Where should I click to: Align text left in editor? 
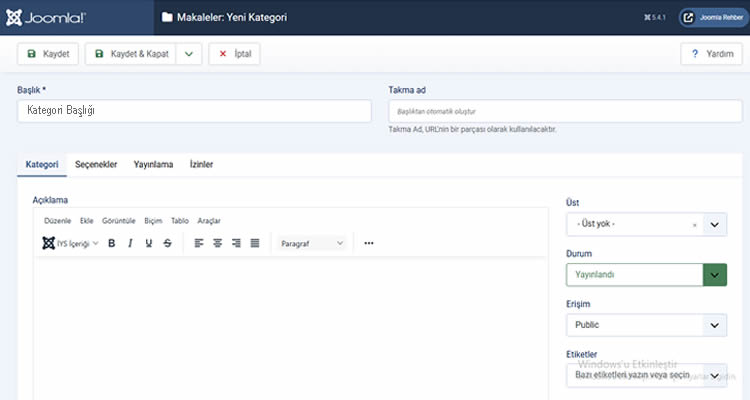click(199, 243)
